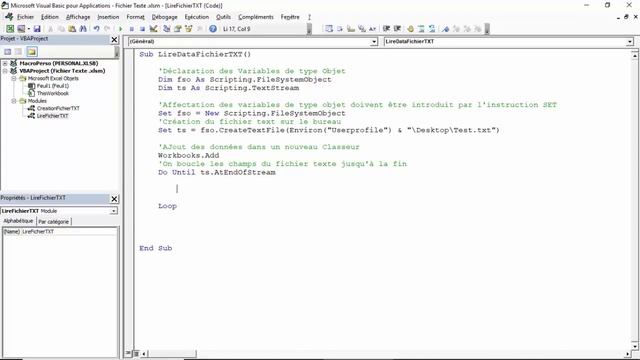Click Complete Word icon in Edit toolbar
The image size is (640, 360).
pyautogui.click(x=372, y=29)
